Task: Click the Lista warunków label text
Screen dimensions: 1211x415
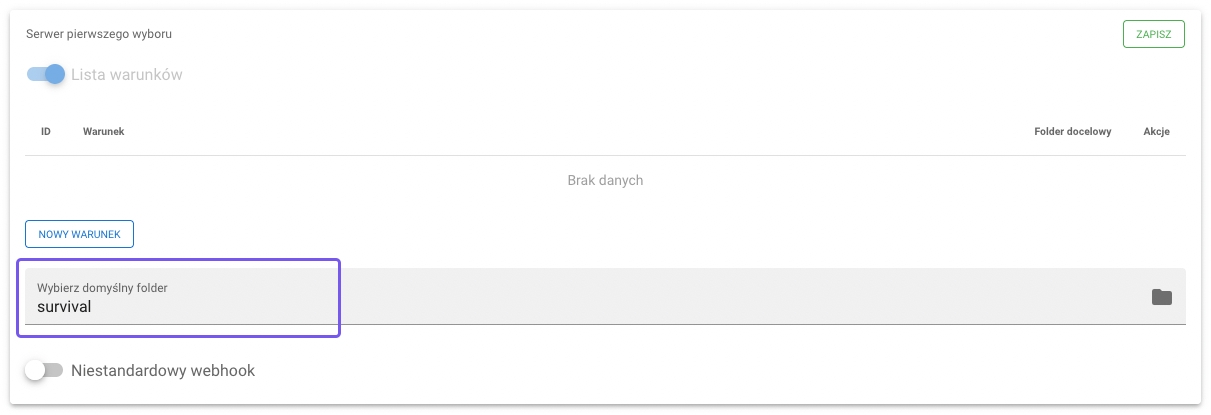Action: 127,75
